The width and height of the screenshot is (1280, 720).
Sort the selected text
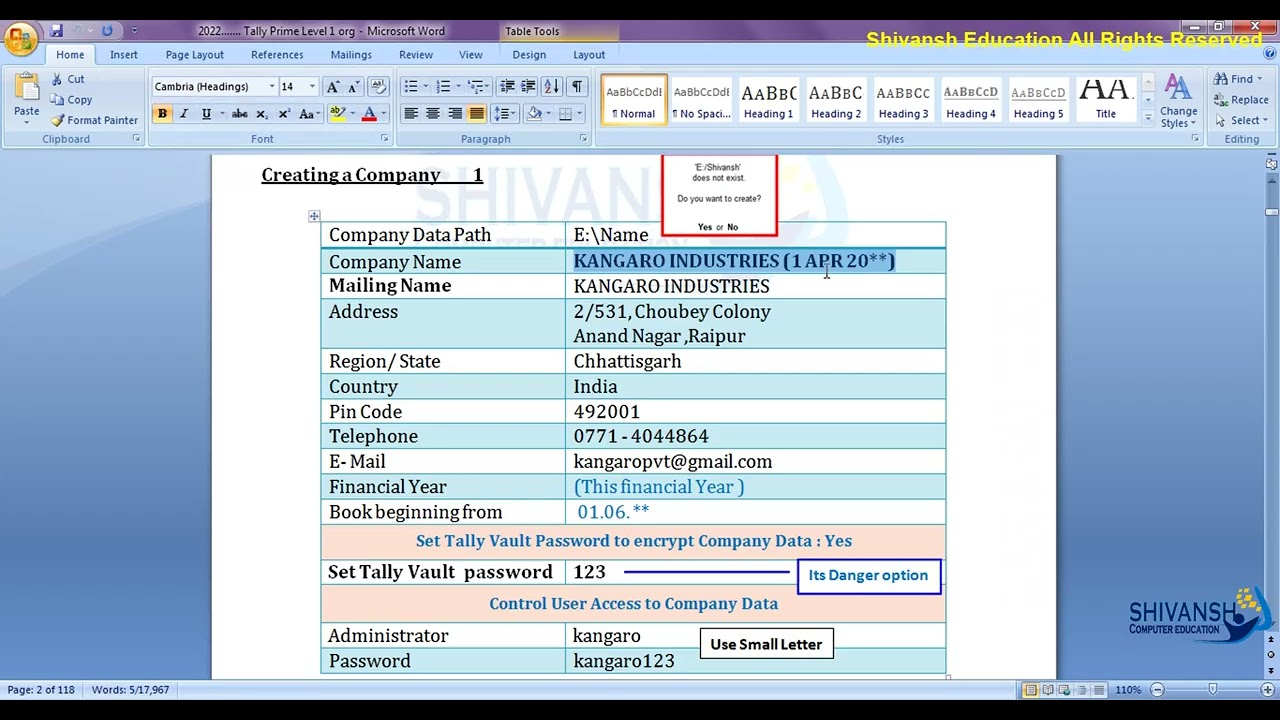pyautogui.click(x=553, y=87)
